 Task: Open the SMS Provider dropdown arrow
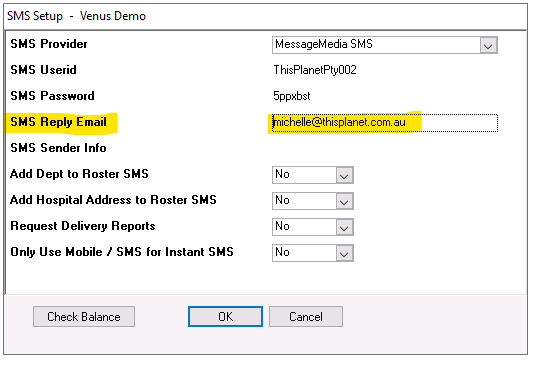click(488, 45)
